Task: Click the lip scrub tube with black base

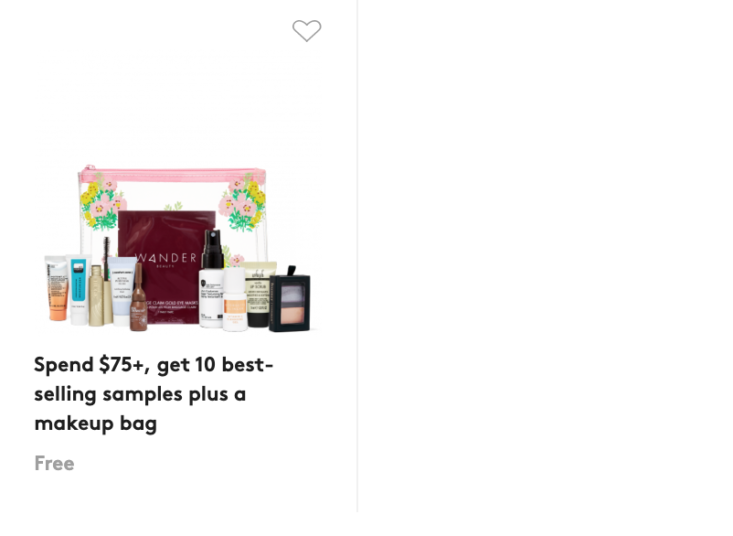Action: (258, 294)
